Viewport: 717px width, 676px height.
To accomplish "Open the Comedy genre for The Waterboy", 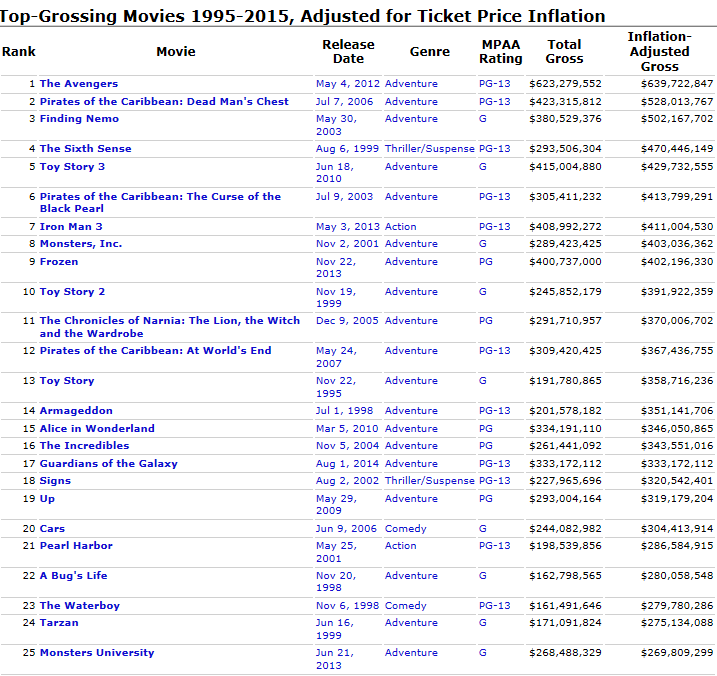I will [x=406, y=606].
